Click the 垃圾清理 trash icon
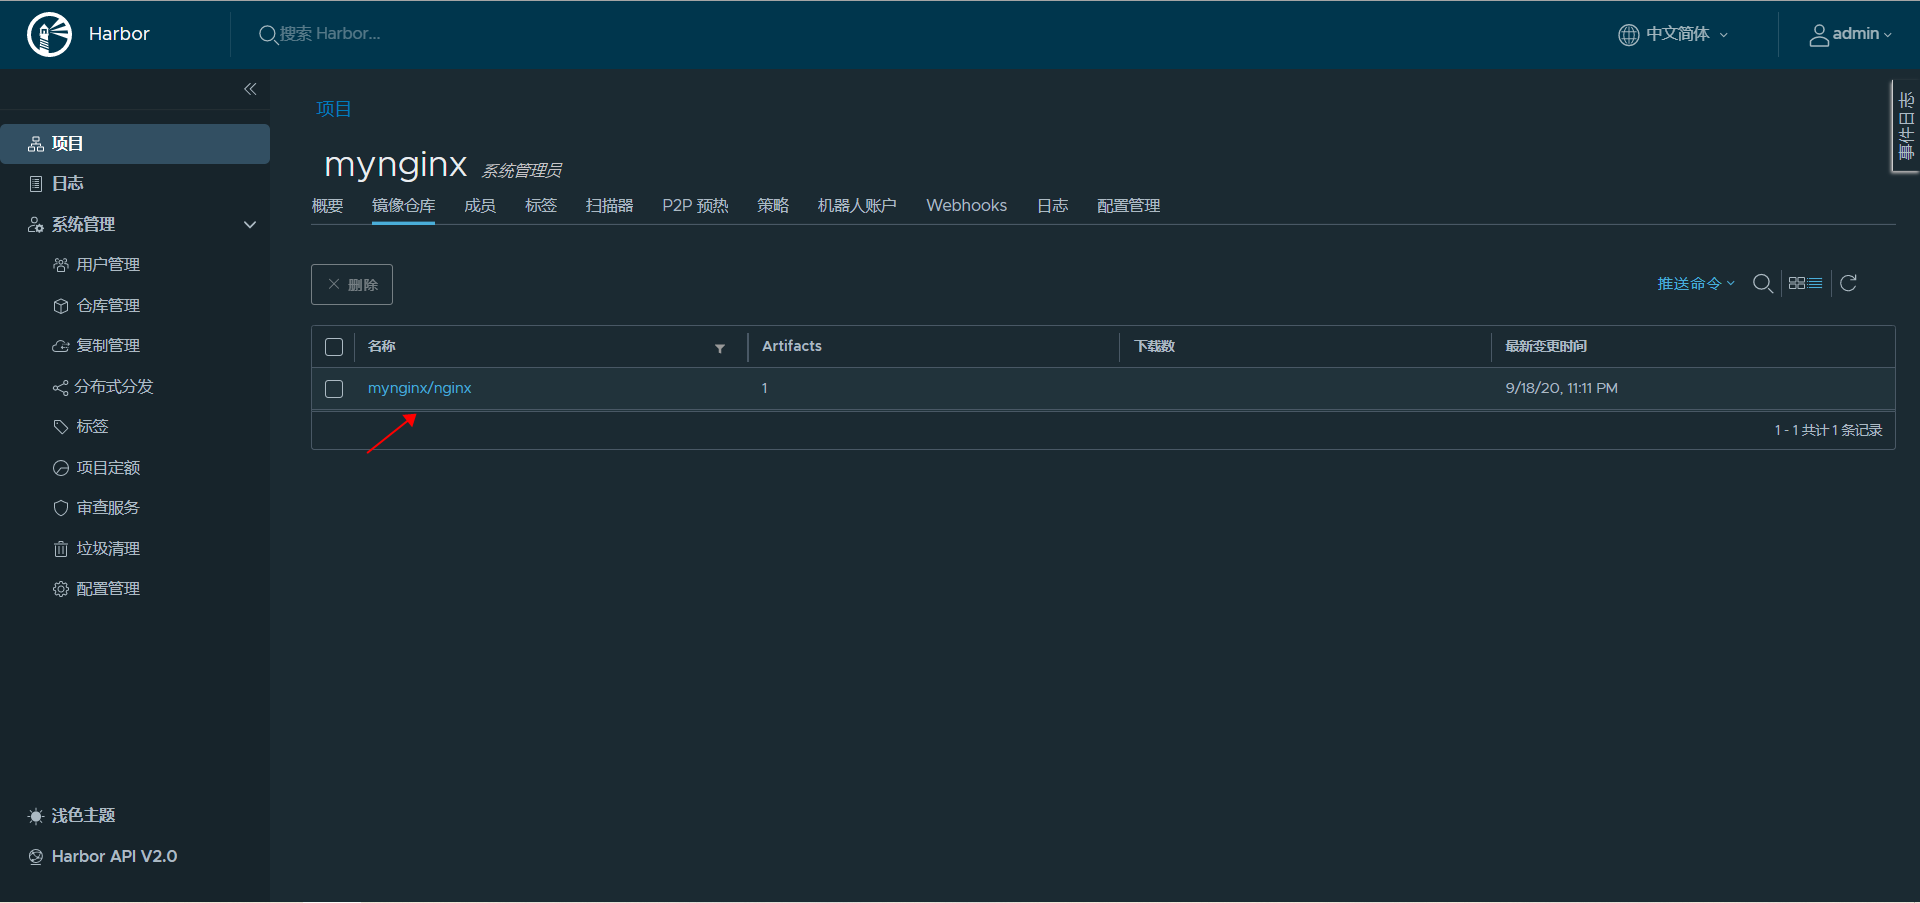The width and height of the screenshot is (1920, 903). tap(61, 549)
